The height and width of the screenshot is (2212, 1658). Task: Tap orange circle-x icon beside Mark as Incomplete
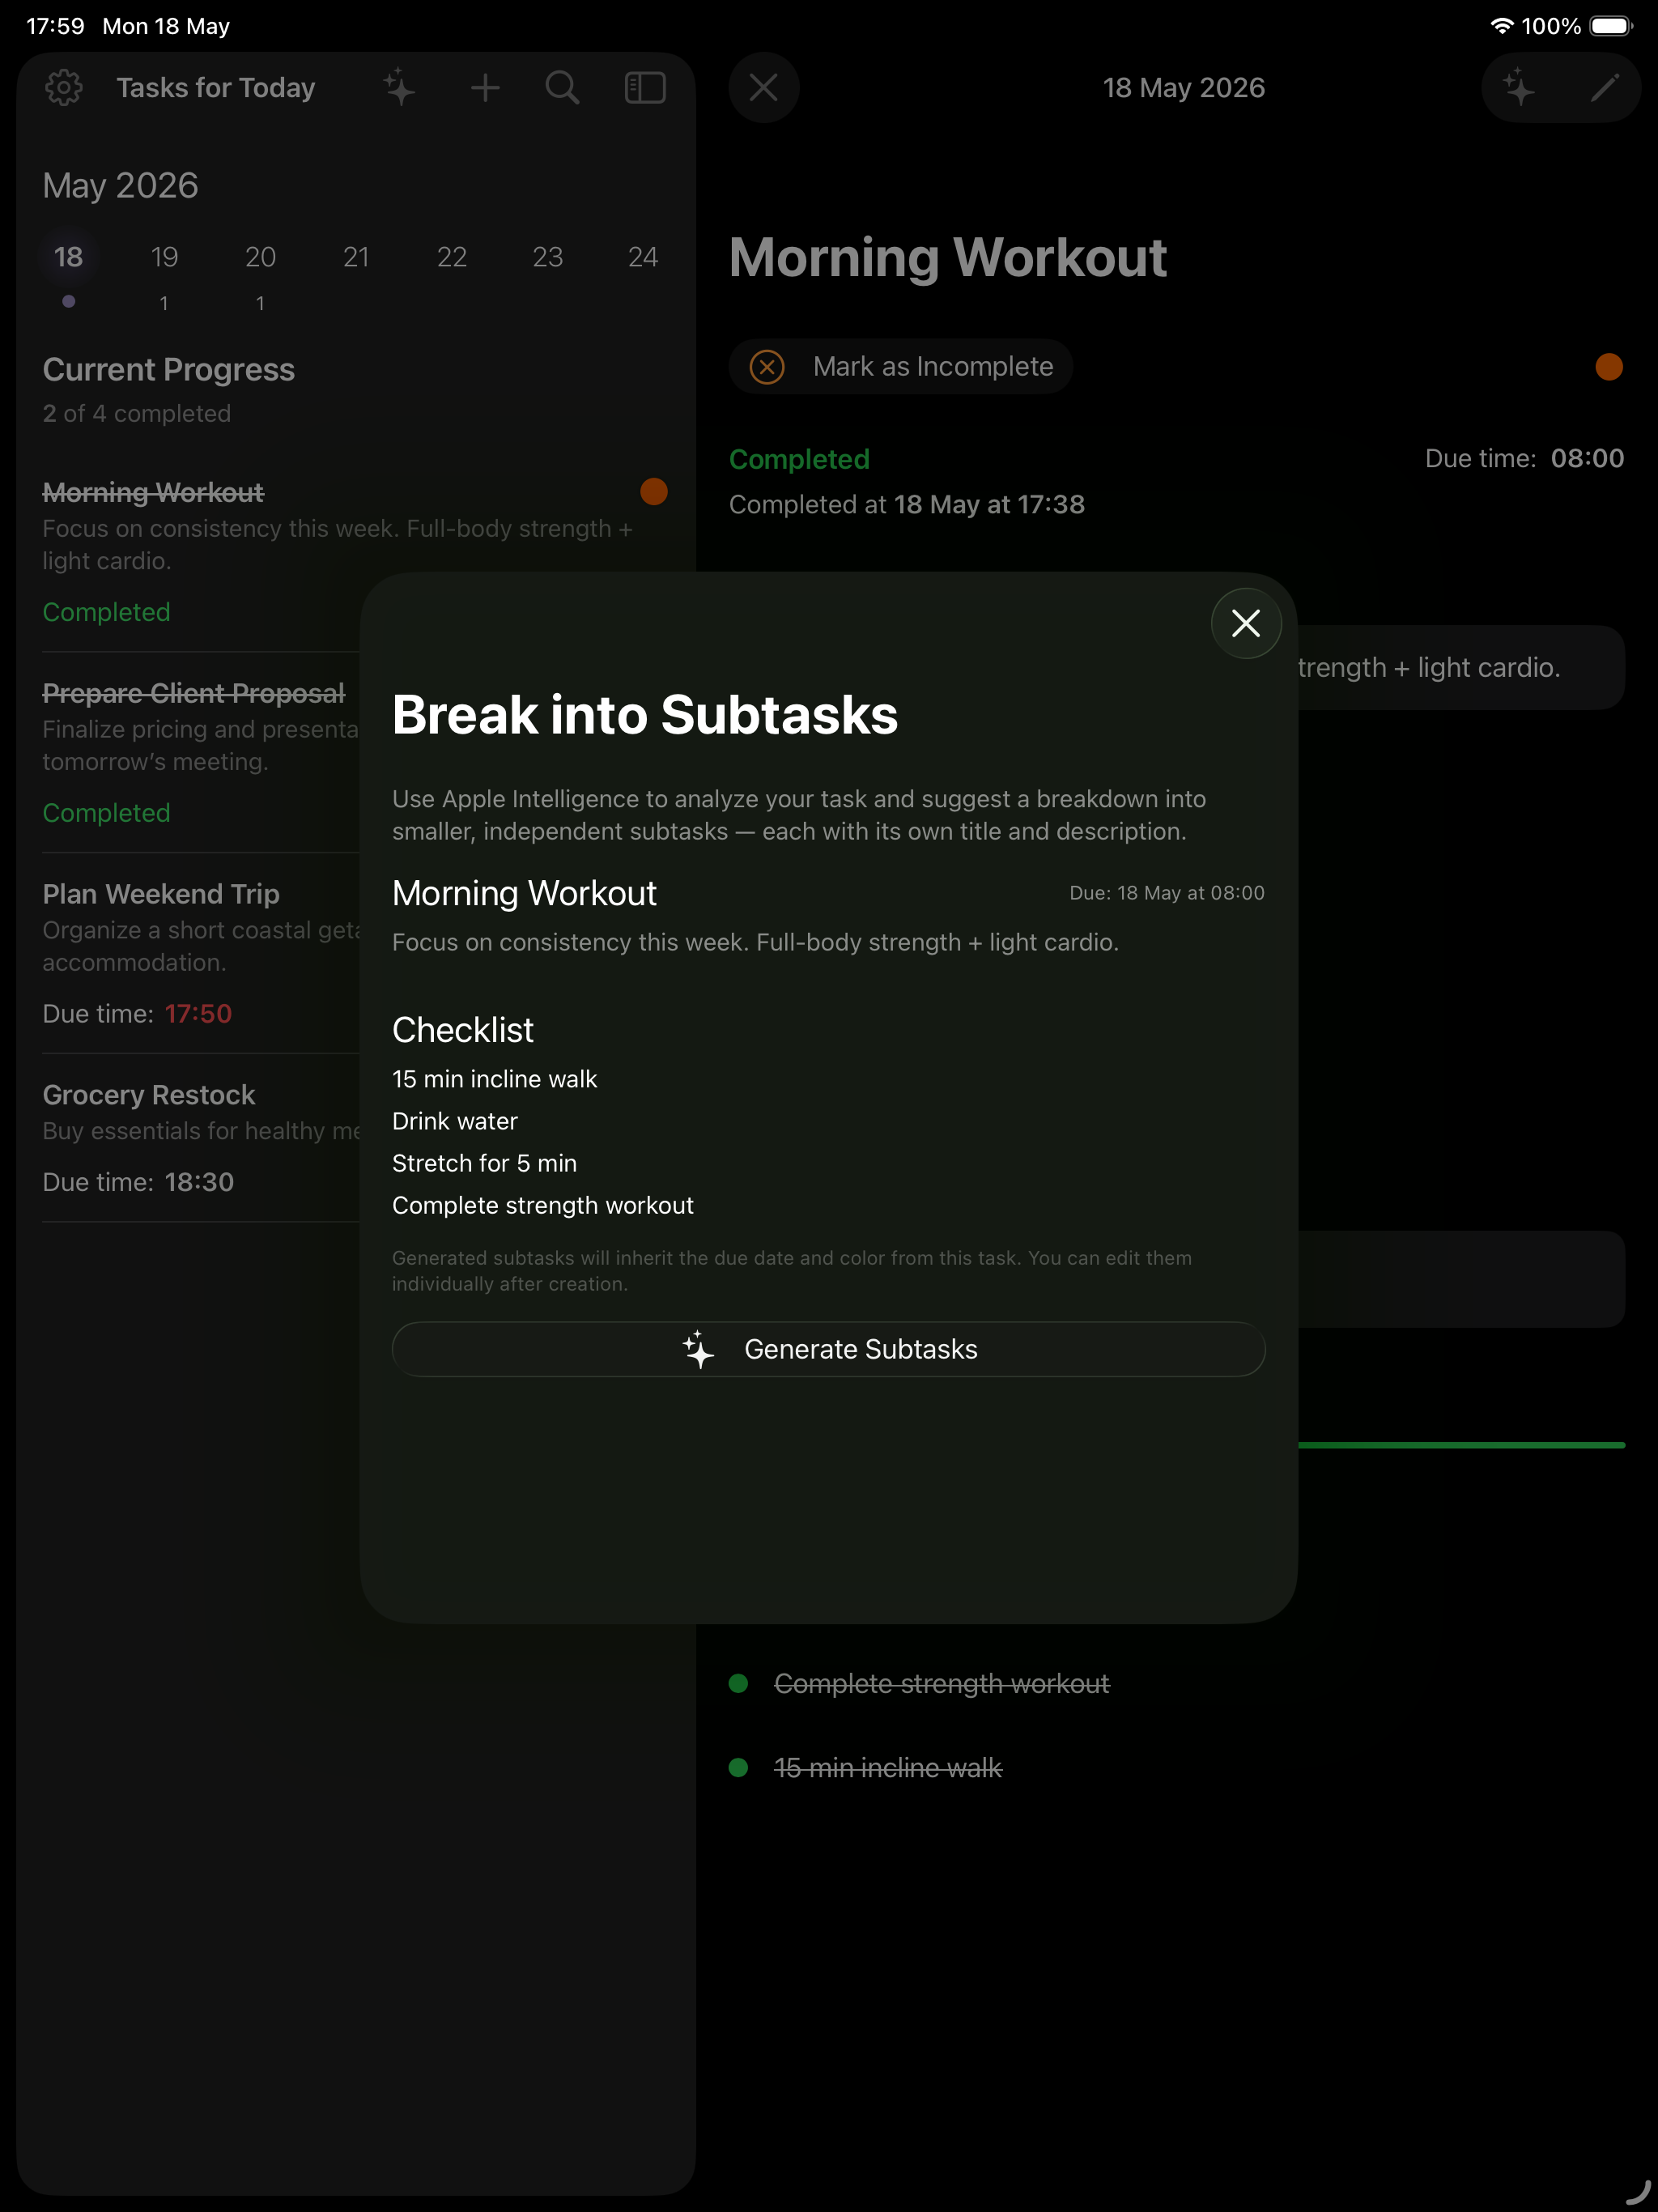point(767,367)
